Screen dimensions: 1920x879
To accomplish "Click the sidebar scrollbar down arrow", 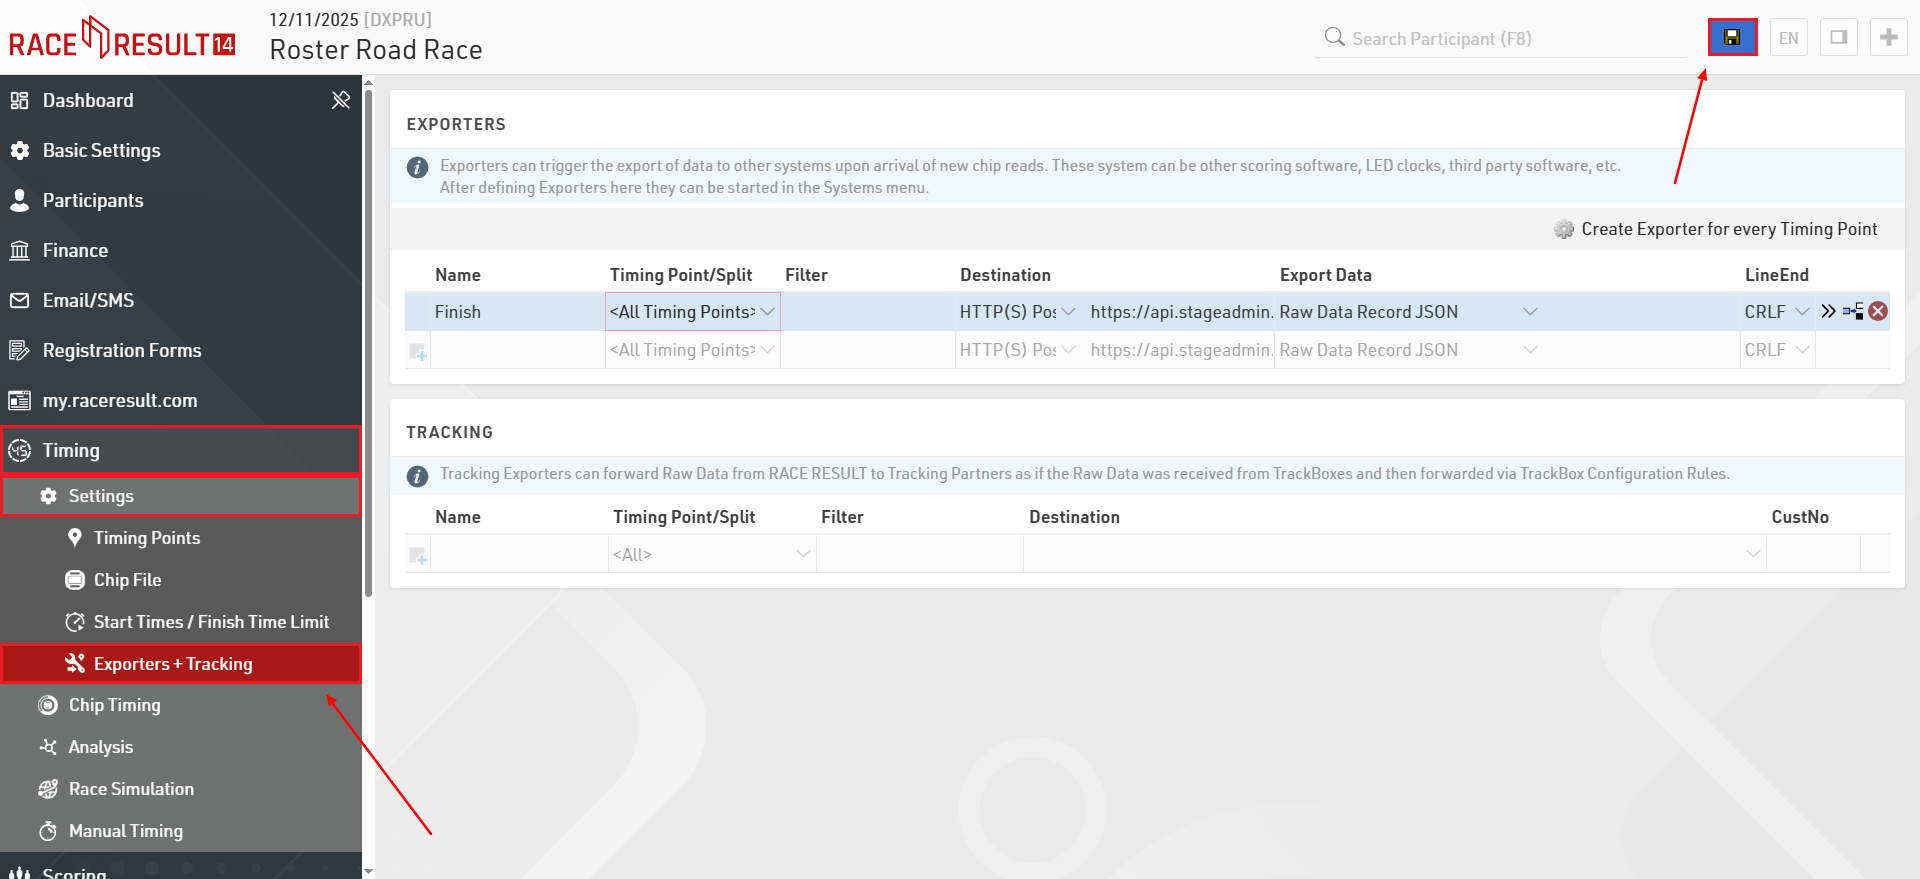I will (368, 871).
